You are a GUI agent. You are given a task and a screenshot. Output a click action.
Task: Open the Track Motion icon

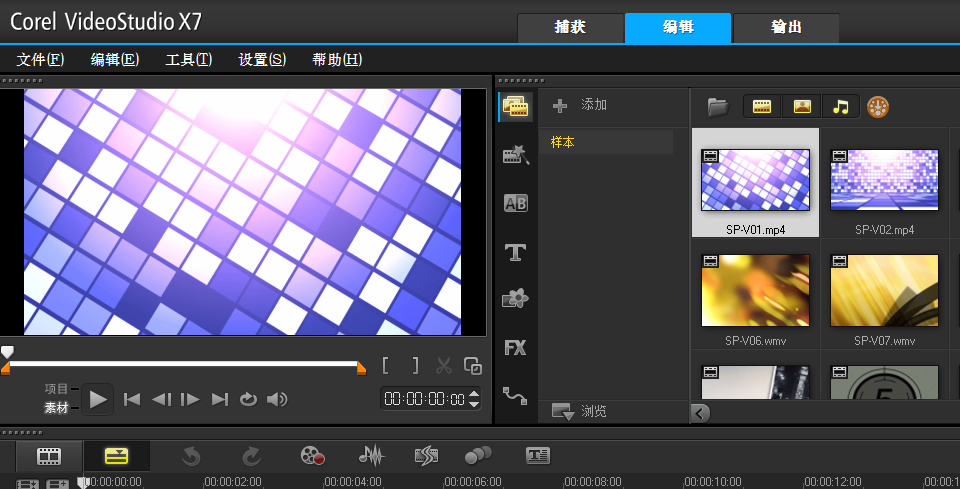(x=478, y=456)
